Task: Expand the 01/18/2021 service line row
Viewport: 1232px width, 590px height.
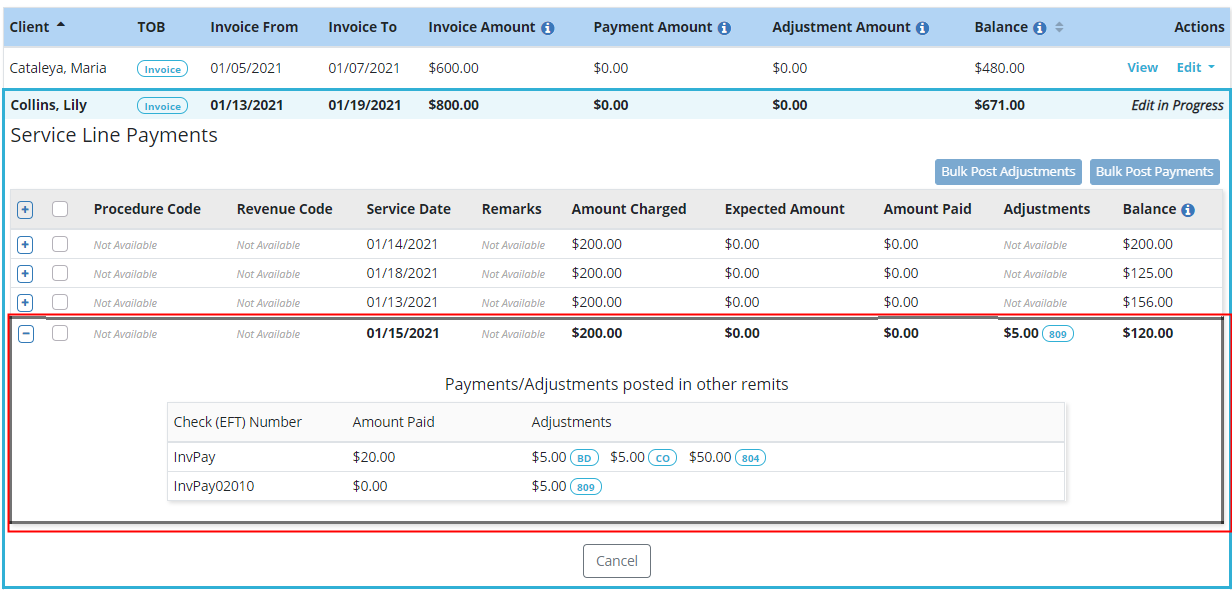Action: 26,273
